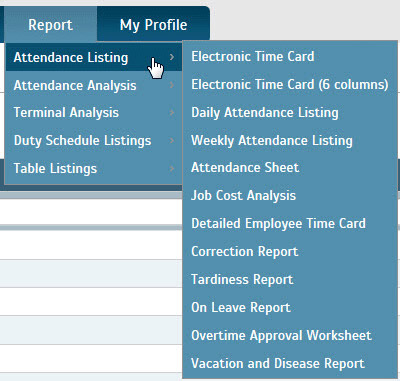Screen dimensions: 400x381
Task: Expand the Table Listings submenu arrow
Action: (x=172, y=168)
